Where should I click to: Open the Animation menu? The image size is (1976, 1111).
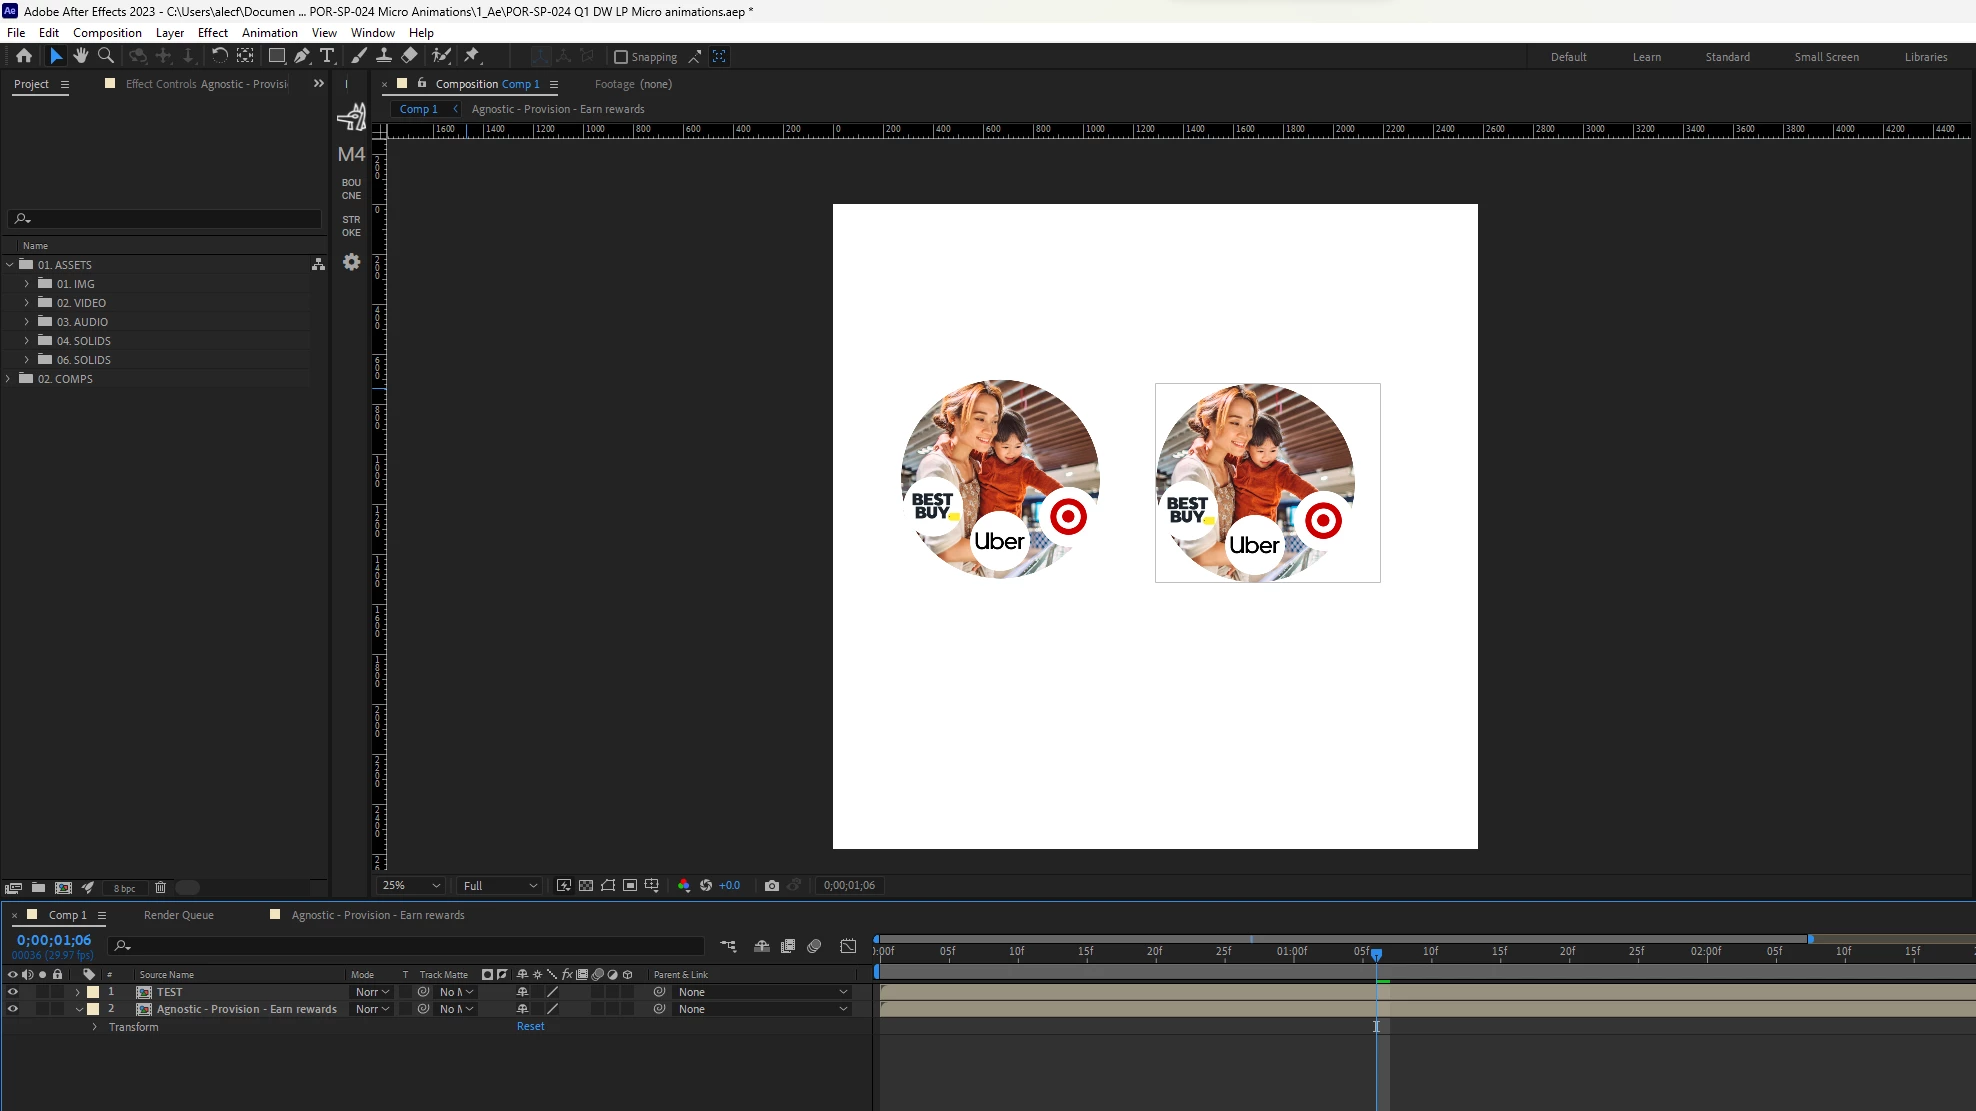click(269, 33)
